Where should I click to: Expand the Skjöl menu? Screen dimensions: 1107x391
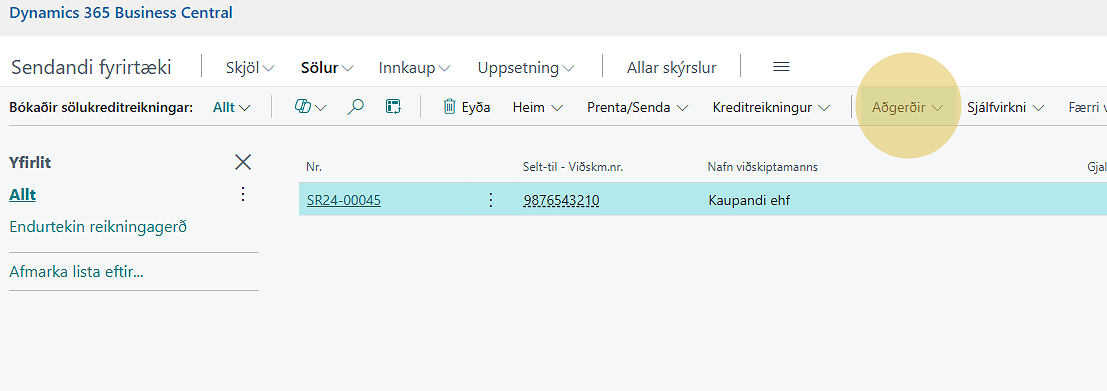point(250,68)
